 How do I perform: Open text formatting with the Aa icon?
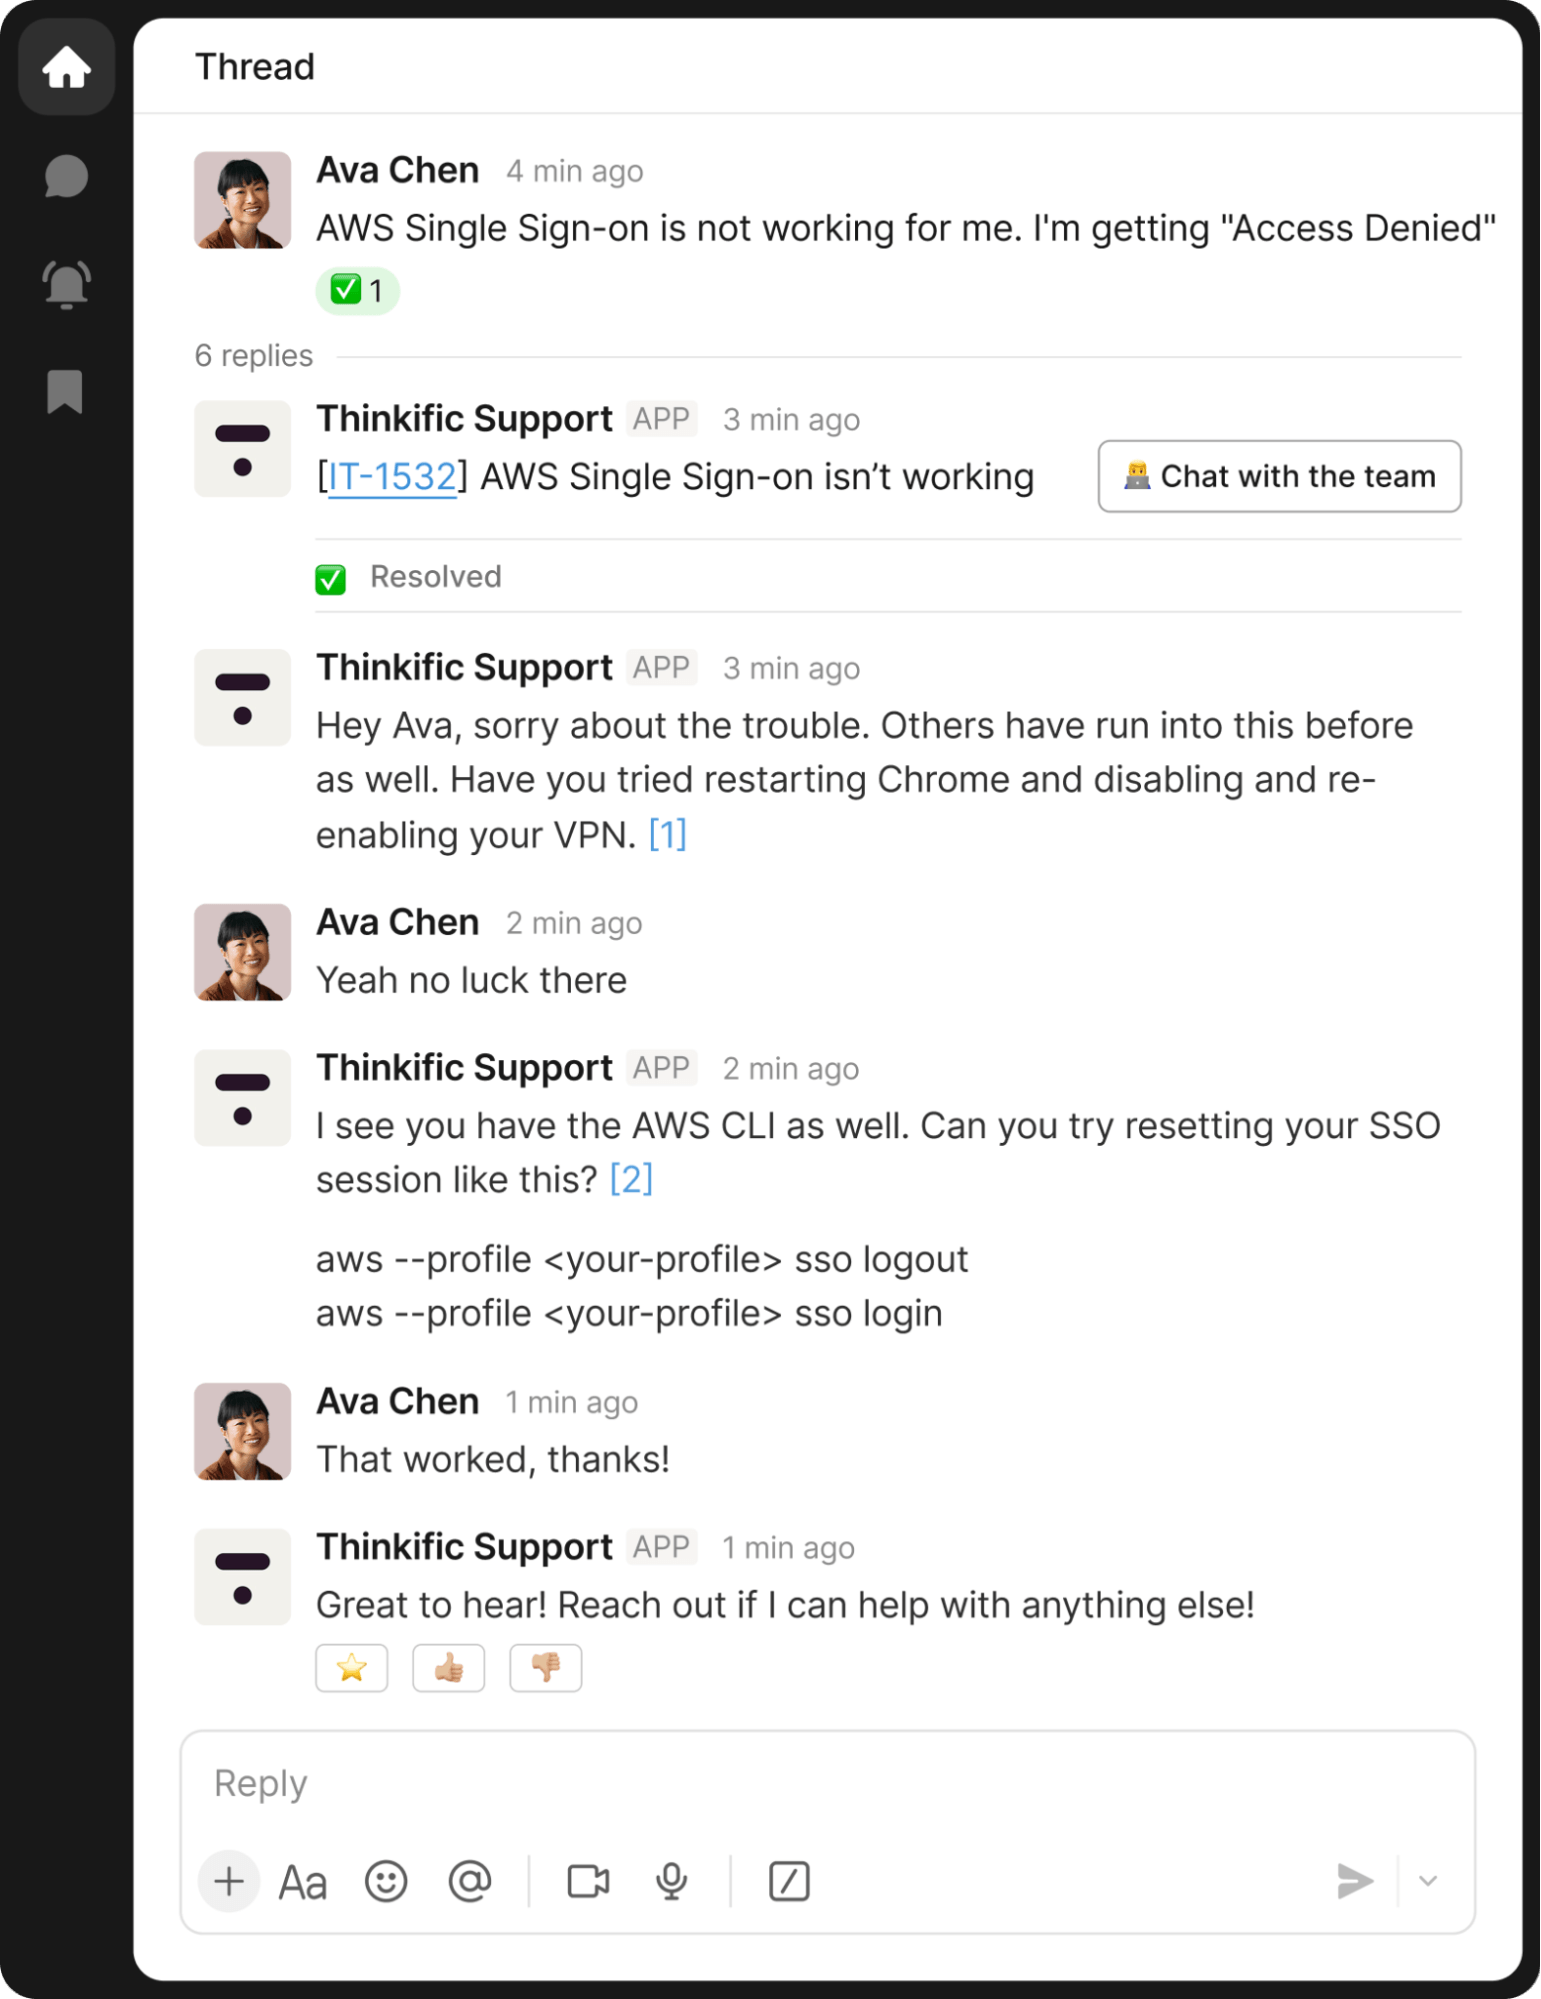(x=302, y=1880)
